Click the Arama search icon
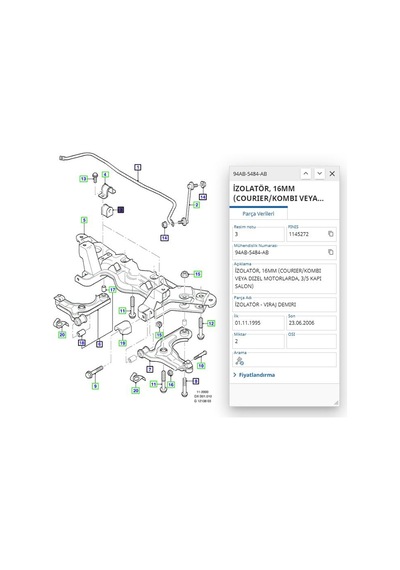 239,361
